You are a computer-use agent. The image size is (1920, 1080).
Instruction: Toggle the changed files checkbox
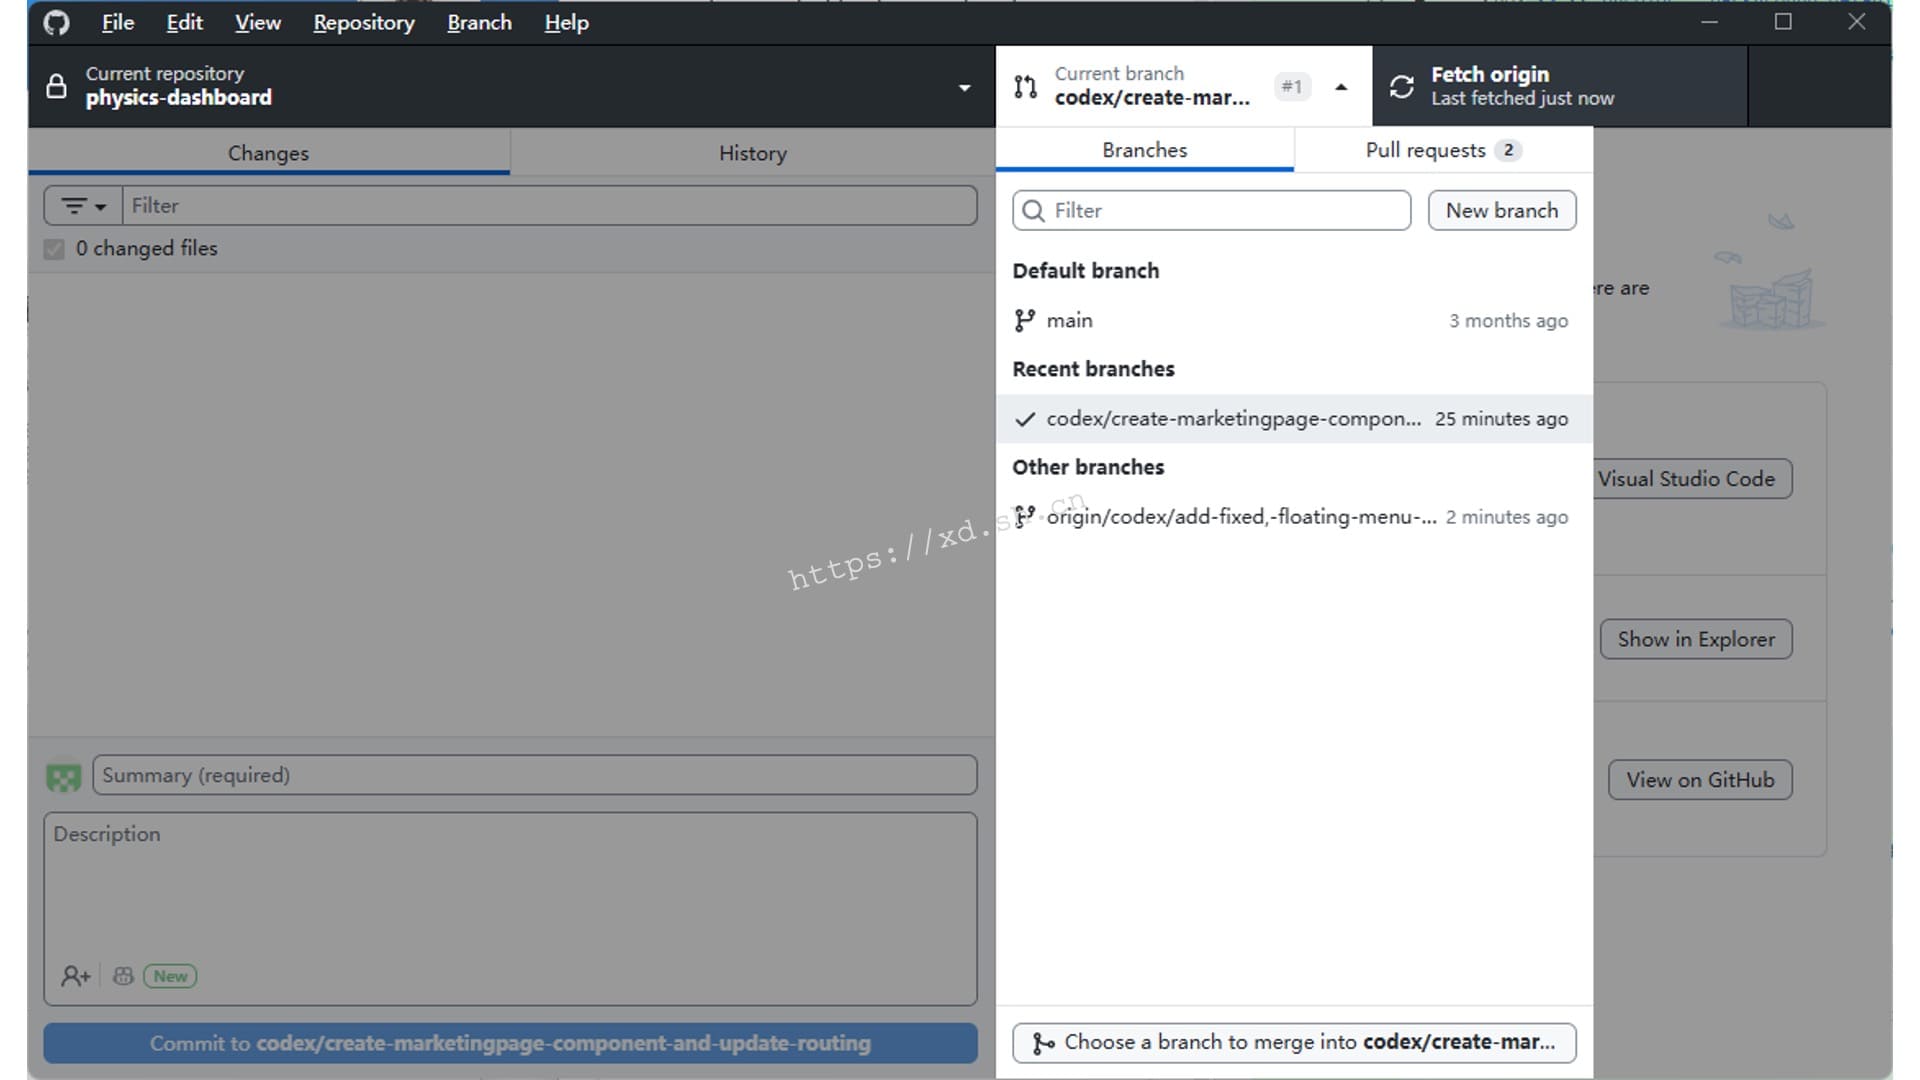point(54,249)
